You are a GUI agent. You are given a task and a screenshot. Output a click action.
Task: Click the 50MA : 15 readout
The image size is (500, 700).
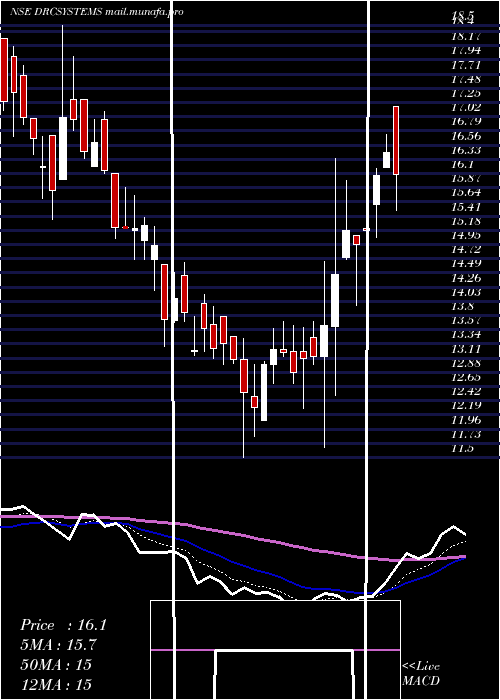[x=56, y=664]
